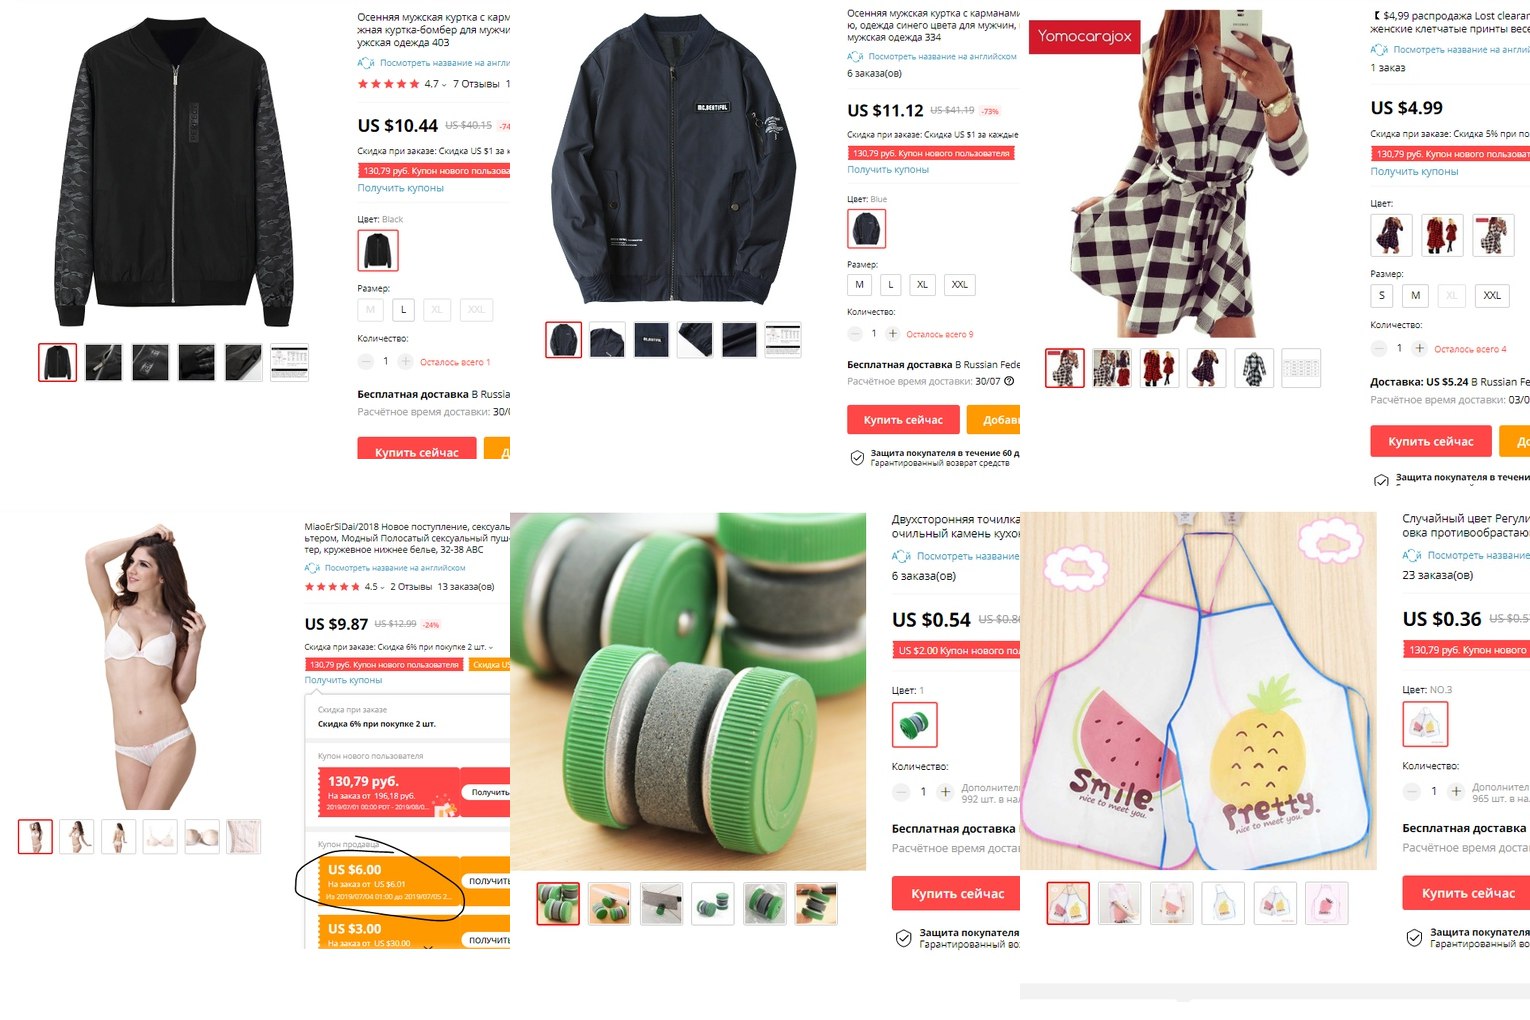Screen dimensions: 1530x1020
Task: Expand the 4.7 rating dropdown arrow
Action: coord(444,85)
